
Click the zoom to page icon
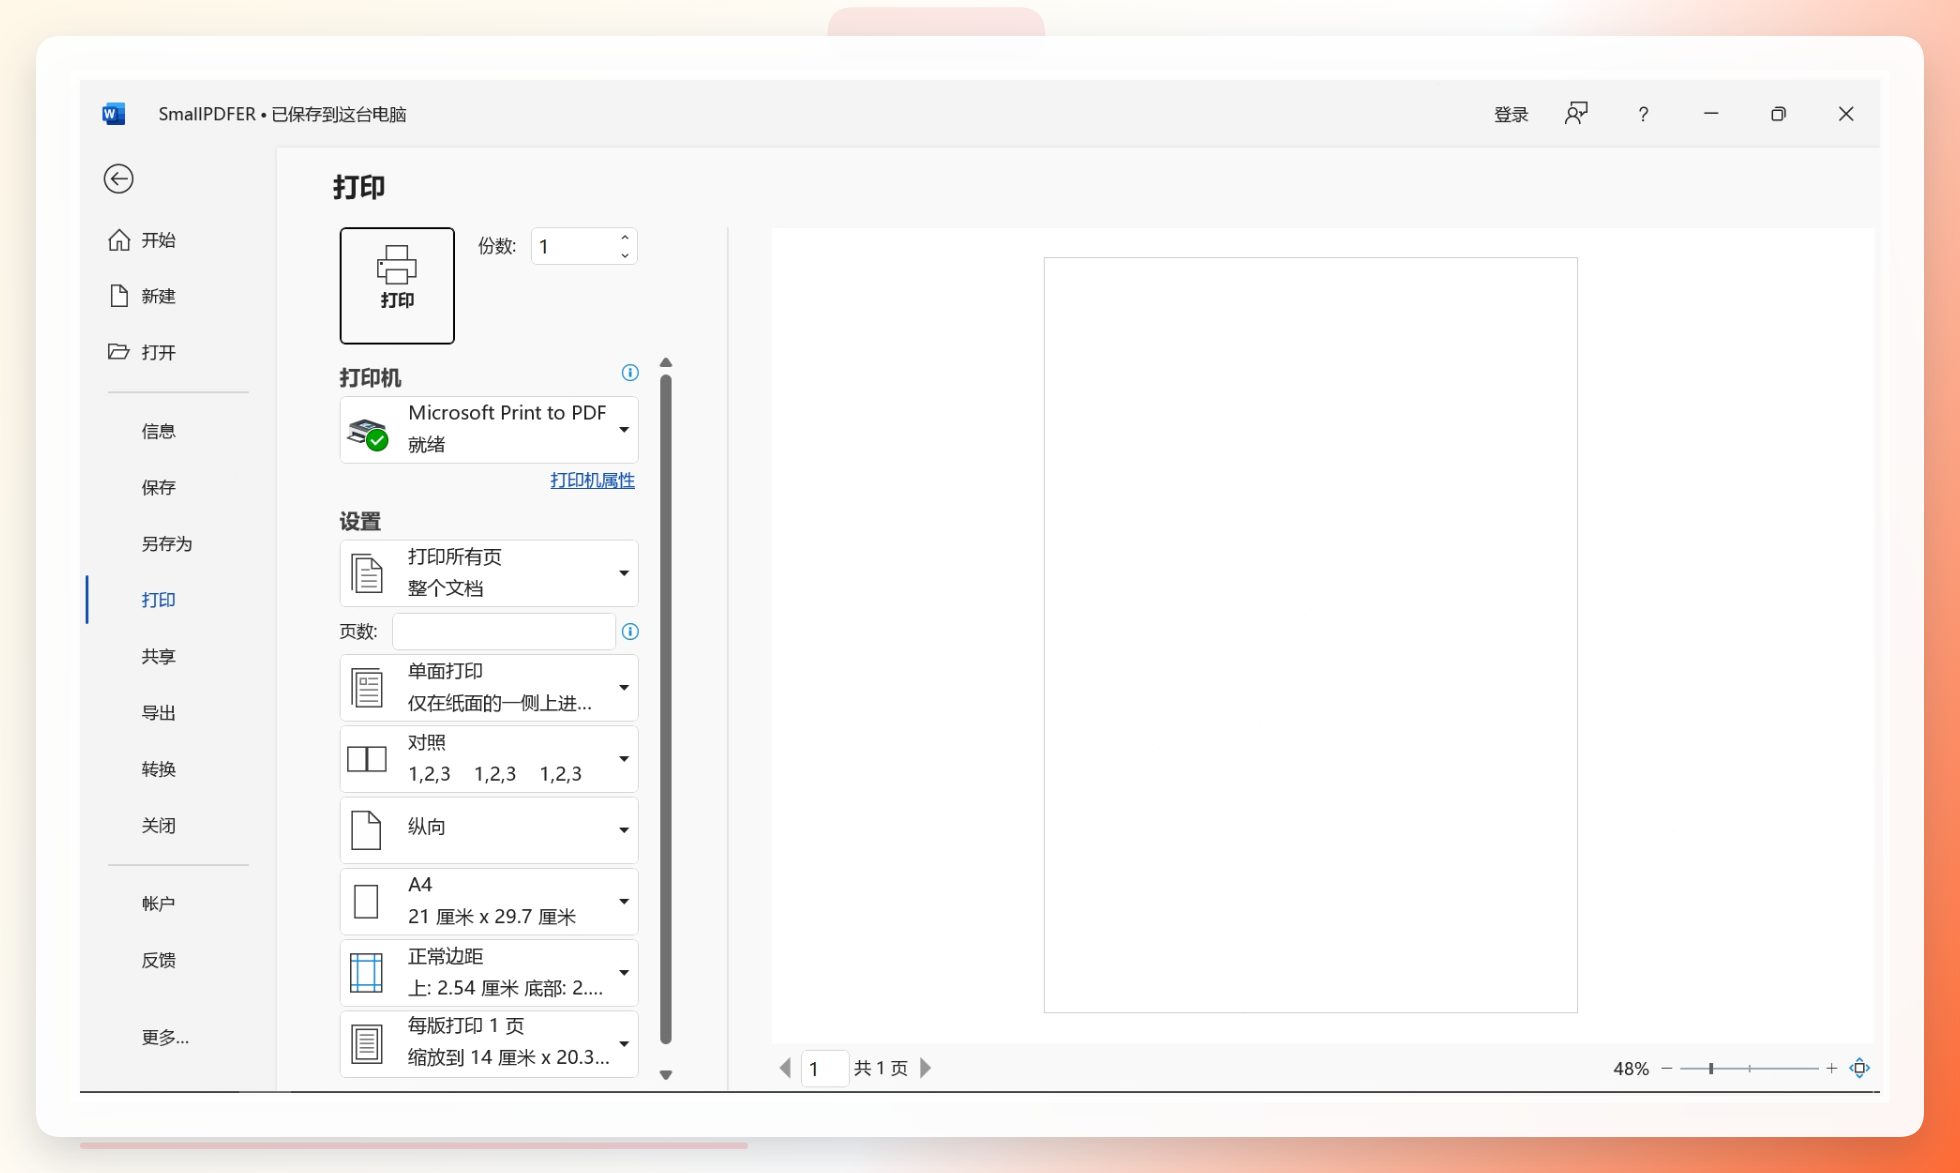pos(1860,1068)
